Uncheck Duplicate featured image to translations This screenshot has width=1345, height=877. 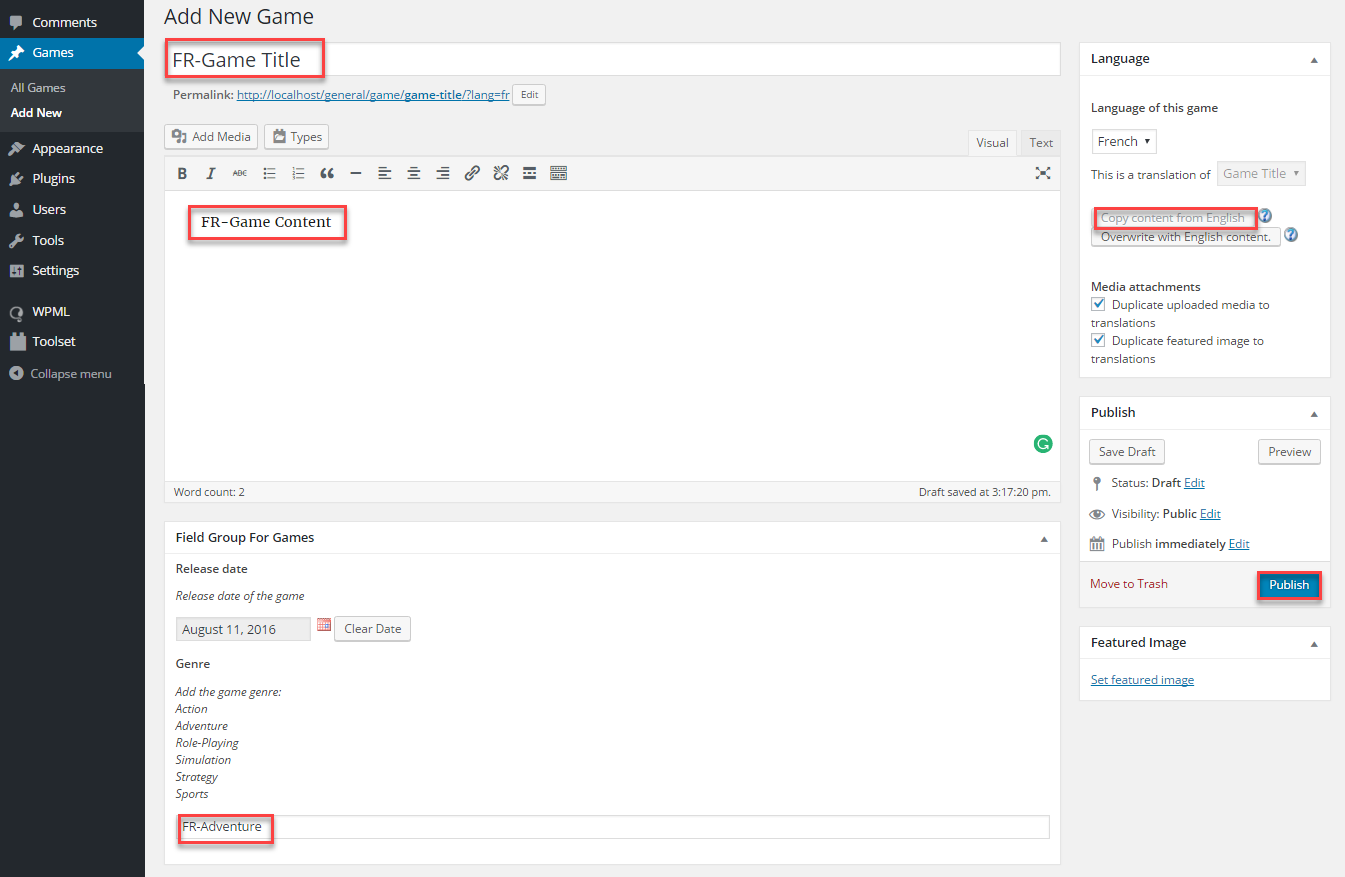pyautogui.click(x=1098, y=340)
